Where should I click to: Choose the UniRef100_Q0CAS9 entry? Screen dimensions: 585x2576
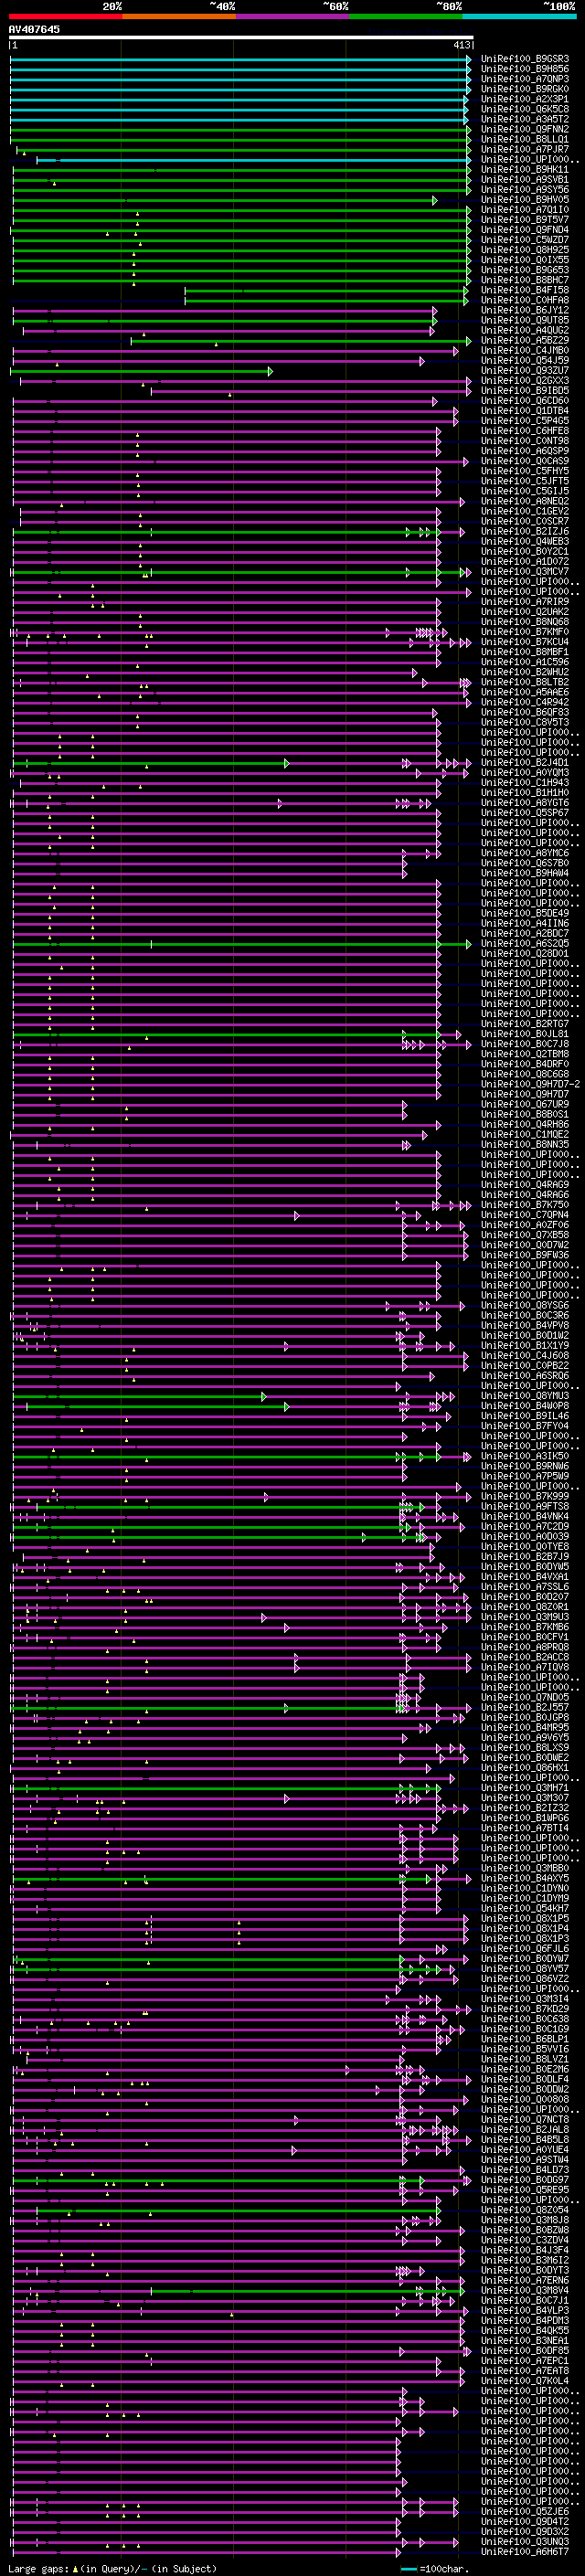point(525,461)
